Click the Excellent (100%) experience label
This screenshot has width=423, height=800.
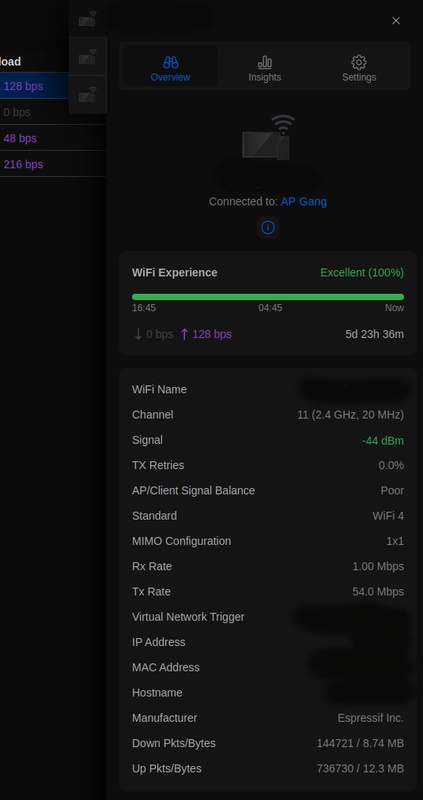(362, 272)
